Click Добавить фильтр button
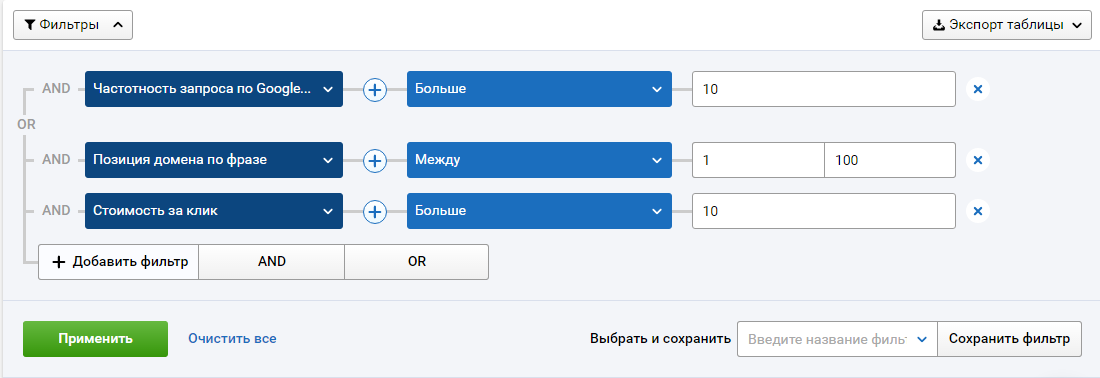Viewport: 1100px width, 378px height. (119, 262)
